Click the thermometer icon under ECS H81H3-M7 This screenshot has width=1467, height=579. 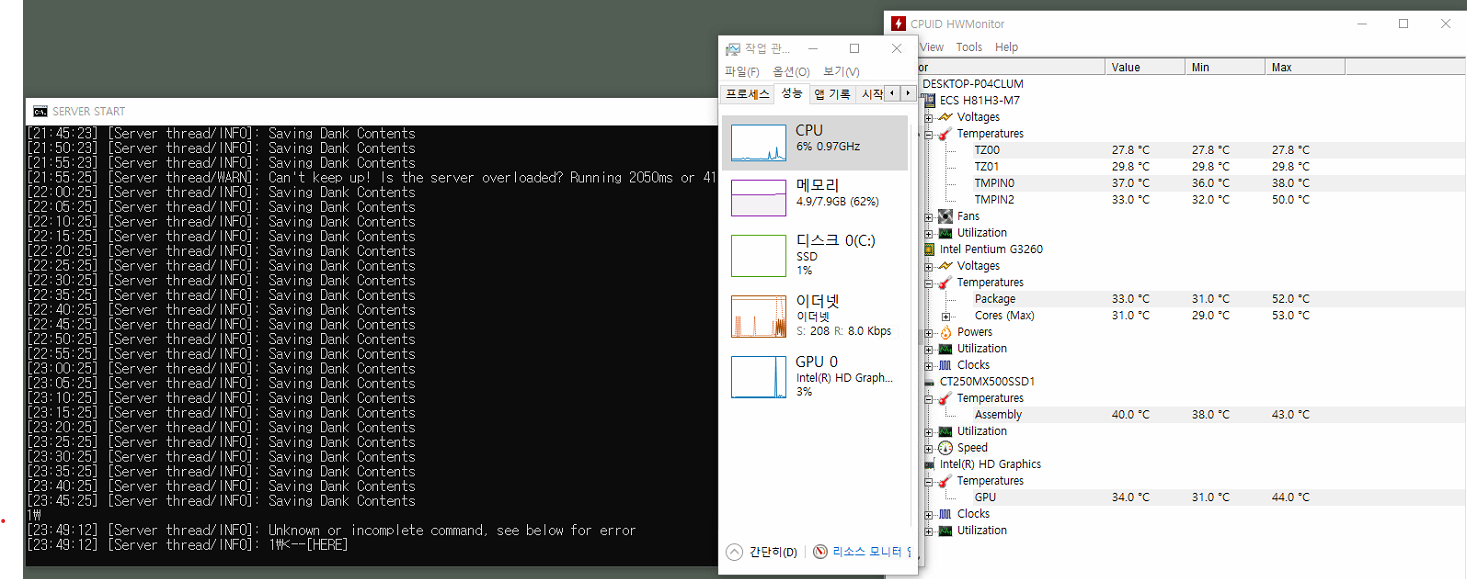[945, 133]
